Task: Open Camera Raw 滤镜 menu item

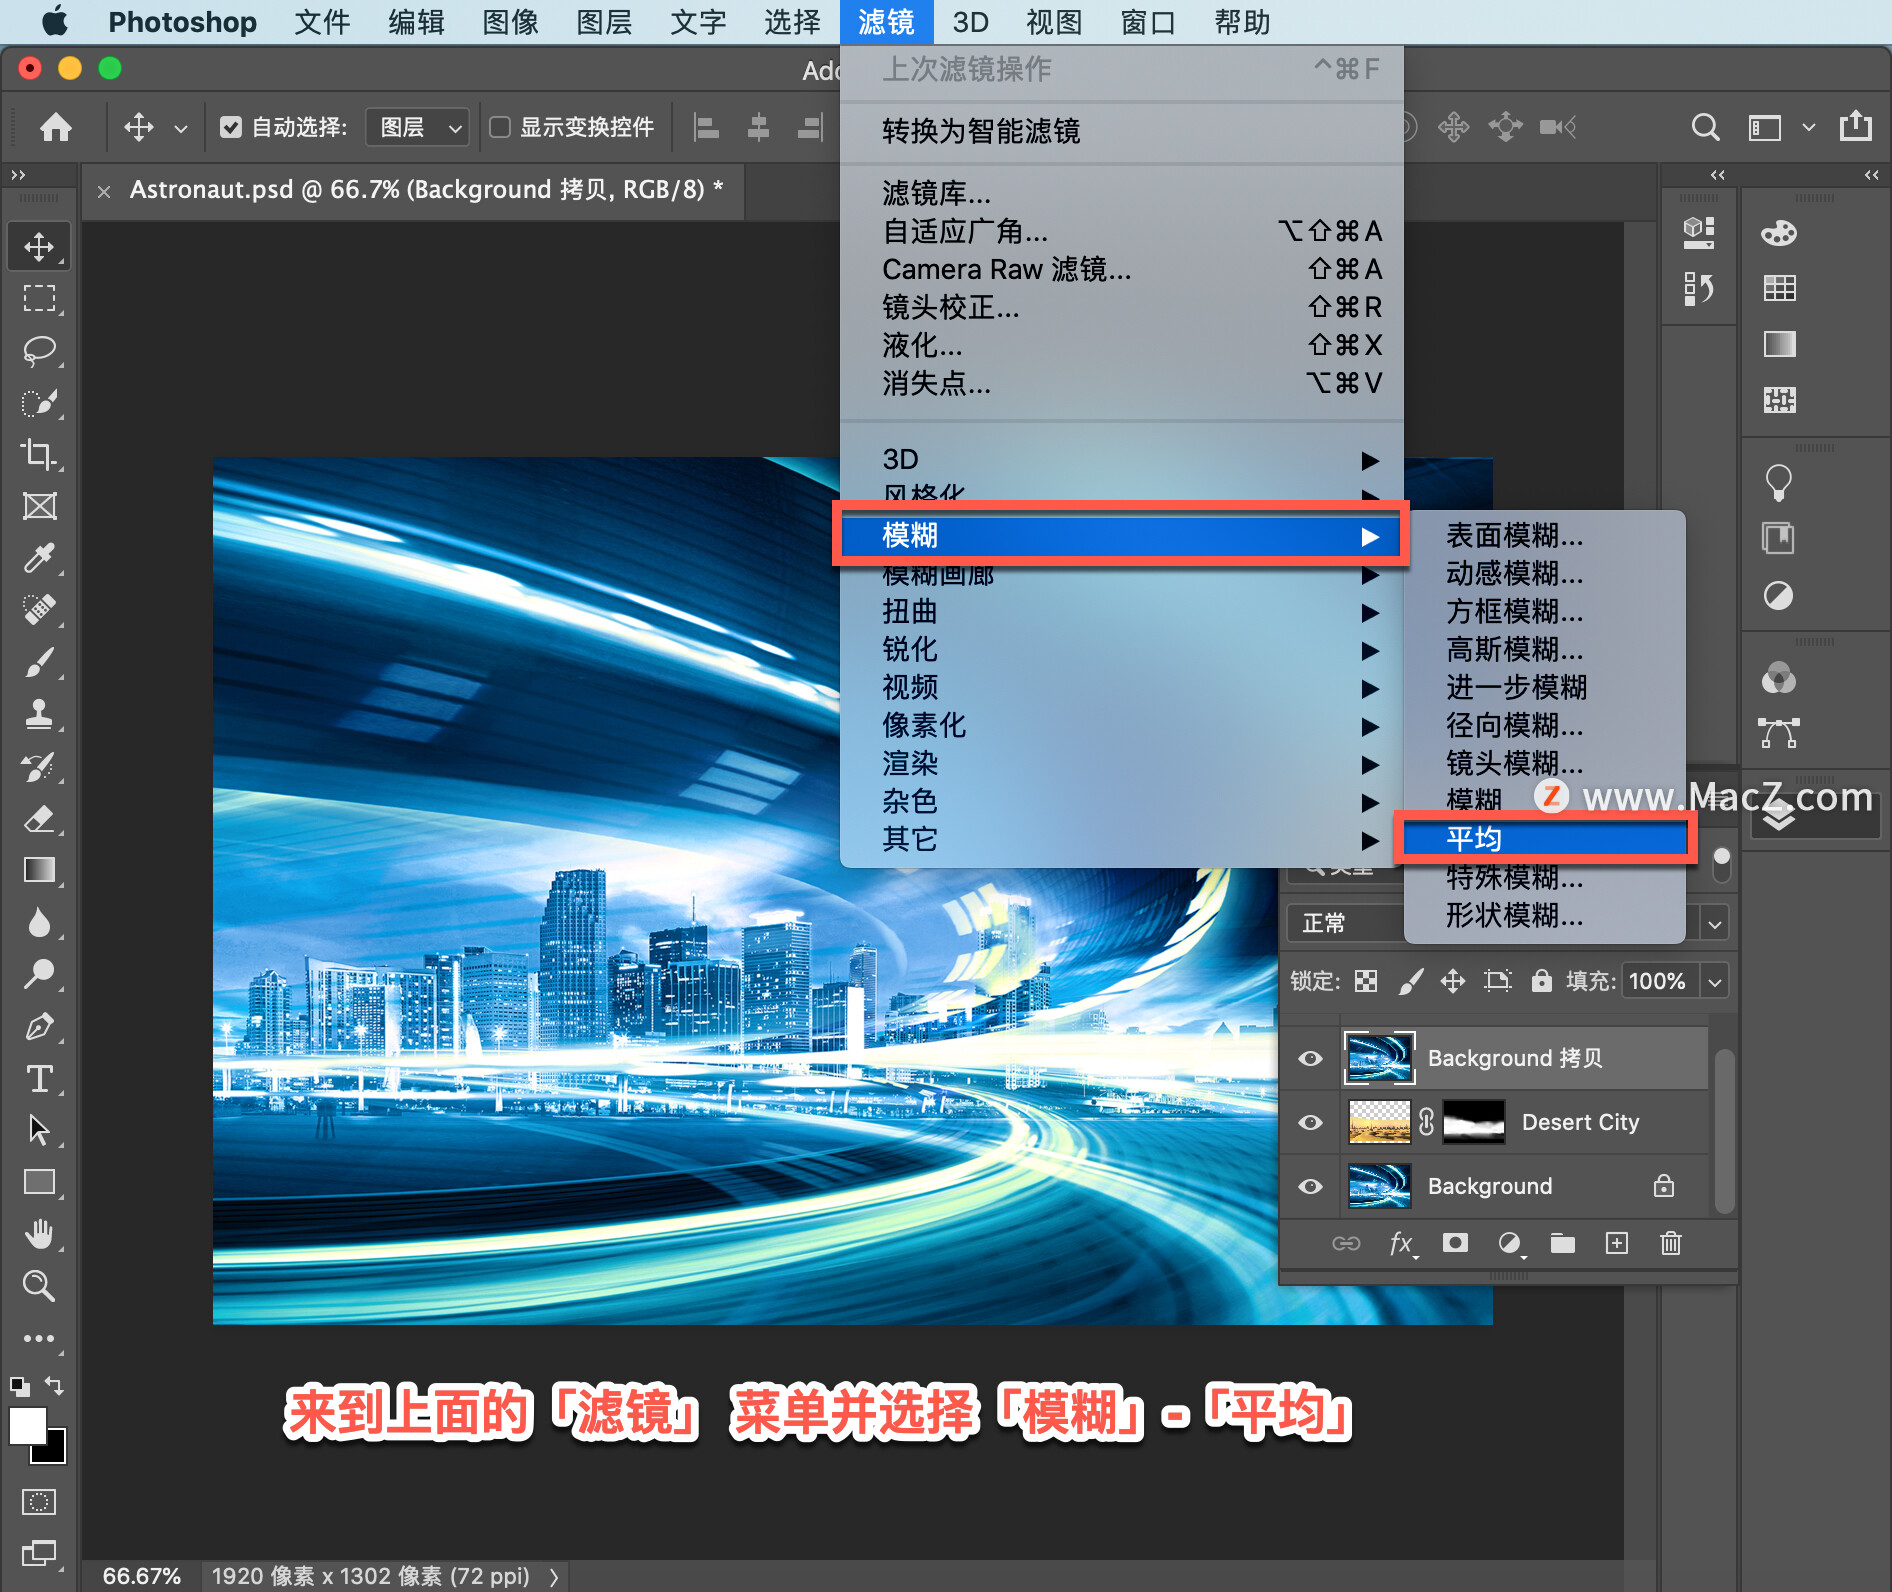Action: pos(1121,269)
